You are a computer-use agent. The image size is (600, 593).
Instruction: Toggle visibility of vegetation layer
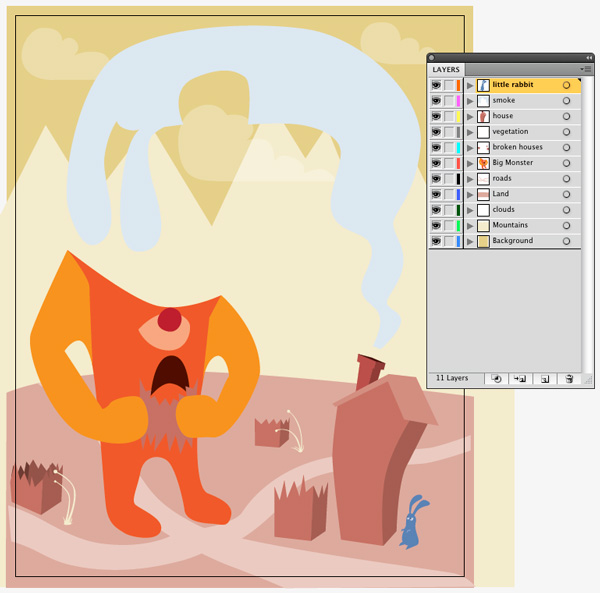(436, 132)
